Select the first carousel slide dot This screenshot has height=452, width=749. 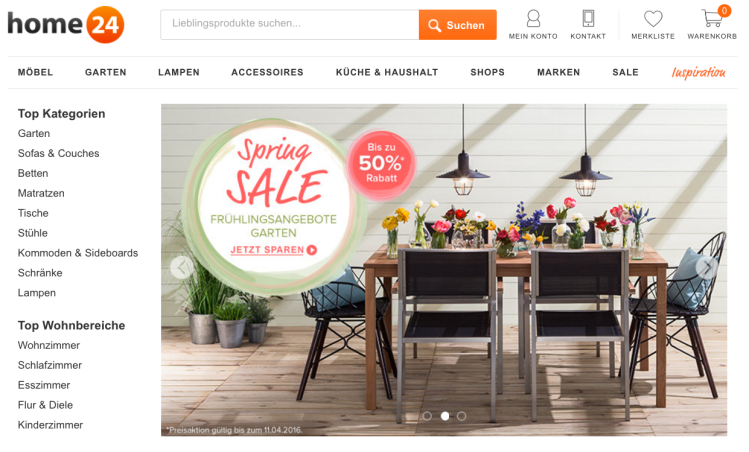(x=427, y=416)
